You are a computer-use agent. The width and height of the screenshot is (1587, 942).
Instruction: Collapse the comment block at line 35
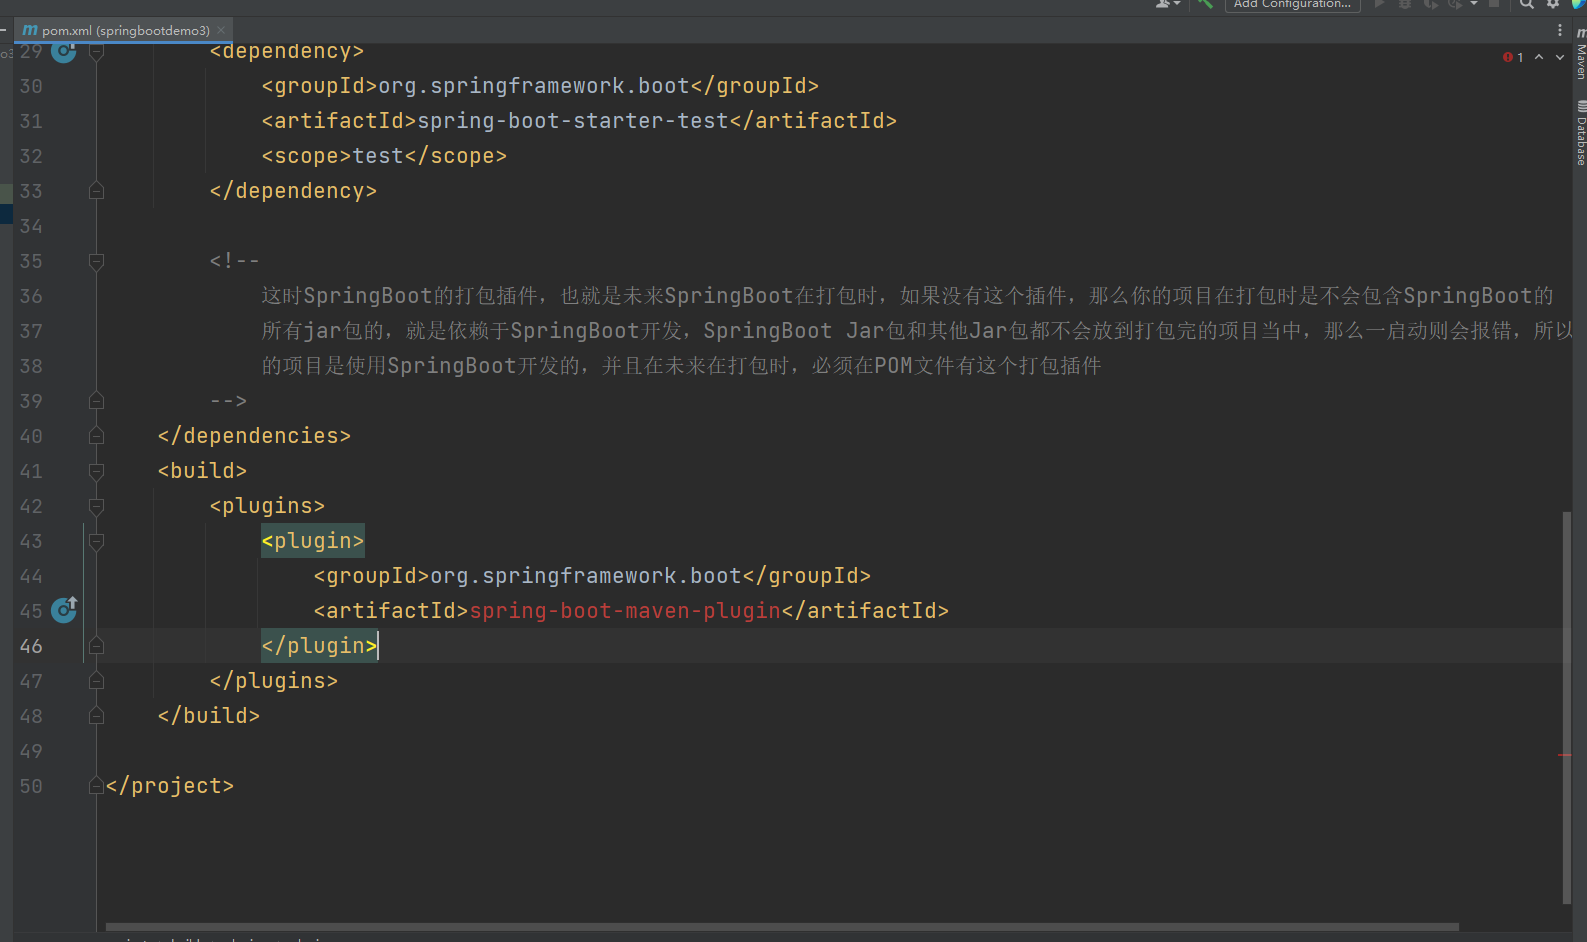[x=96, y=261]
